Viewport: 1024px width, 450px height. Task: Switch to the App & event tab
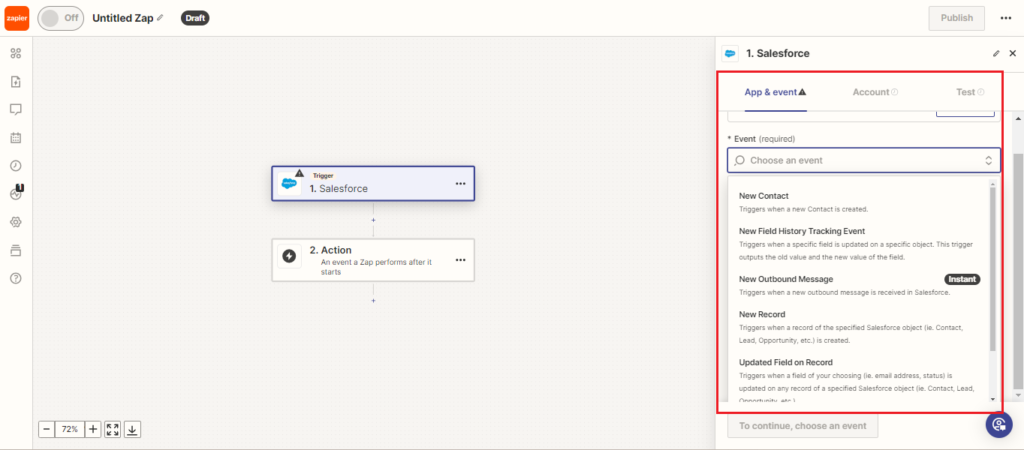[775, 92]
